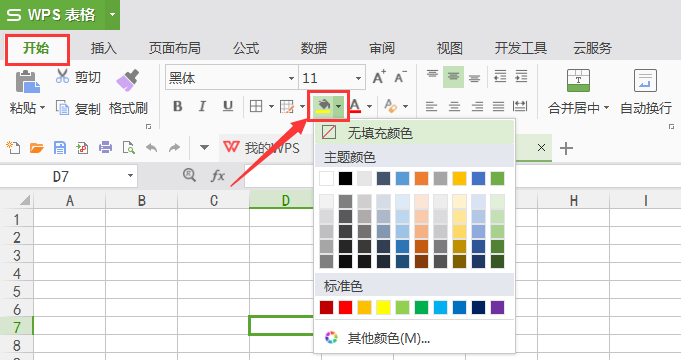Screen dimensions: 681x360
Task: Click the undo arrow icon
Action: coord(151,148)
